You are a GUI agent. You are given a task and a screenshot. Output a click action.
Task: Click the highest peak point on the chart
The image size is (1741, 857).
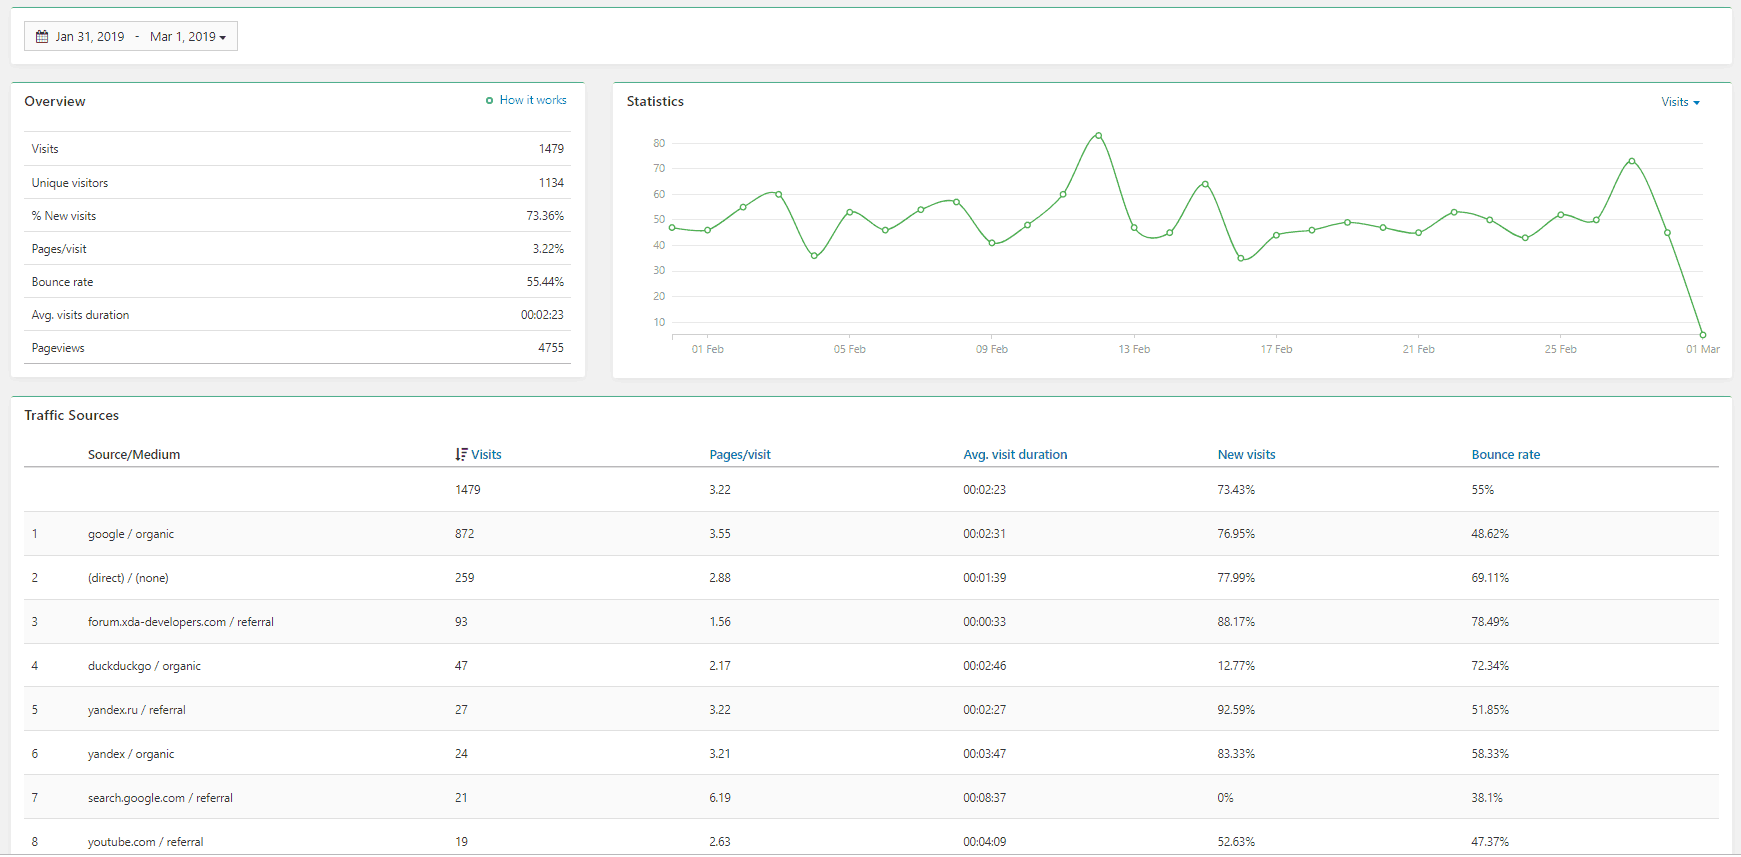point(1098,135)
